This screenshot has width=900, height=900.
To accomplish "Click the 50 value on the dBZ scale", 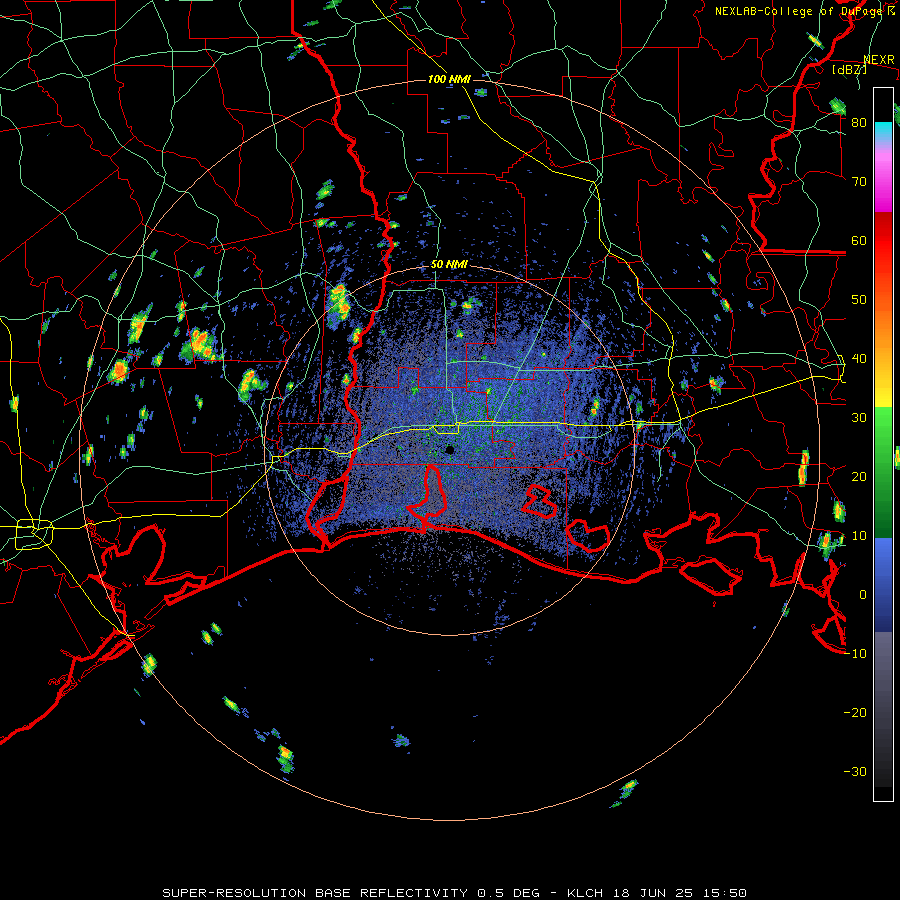I will point(859,300).
